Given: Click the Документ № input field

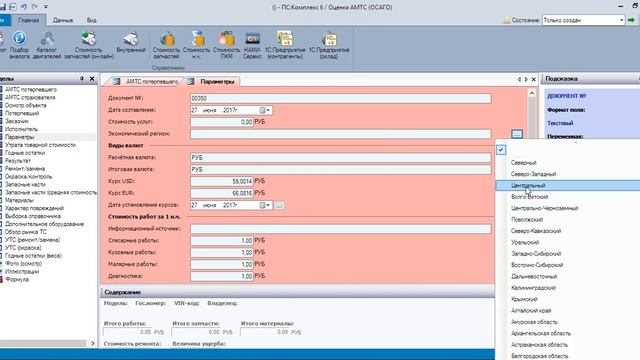Looking at the screenshot, I should (x=340, y=98).
